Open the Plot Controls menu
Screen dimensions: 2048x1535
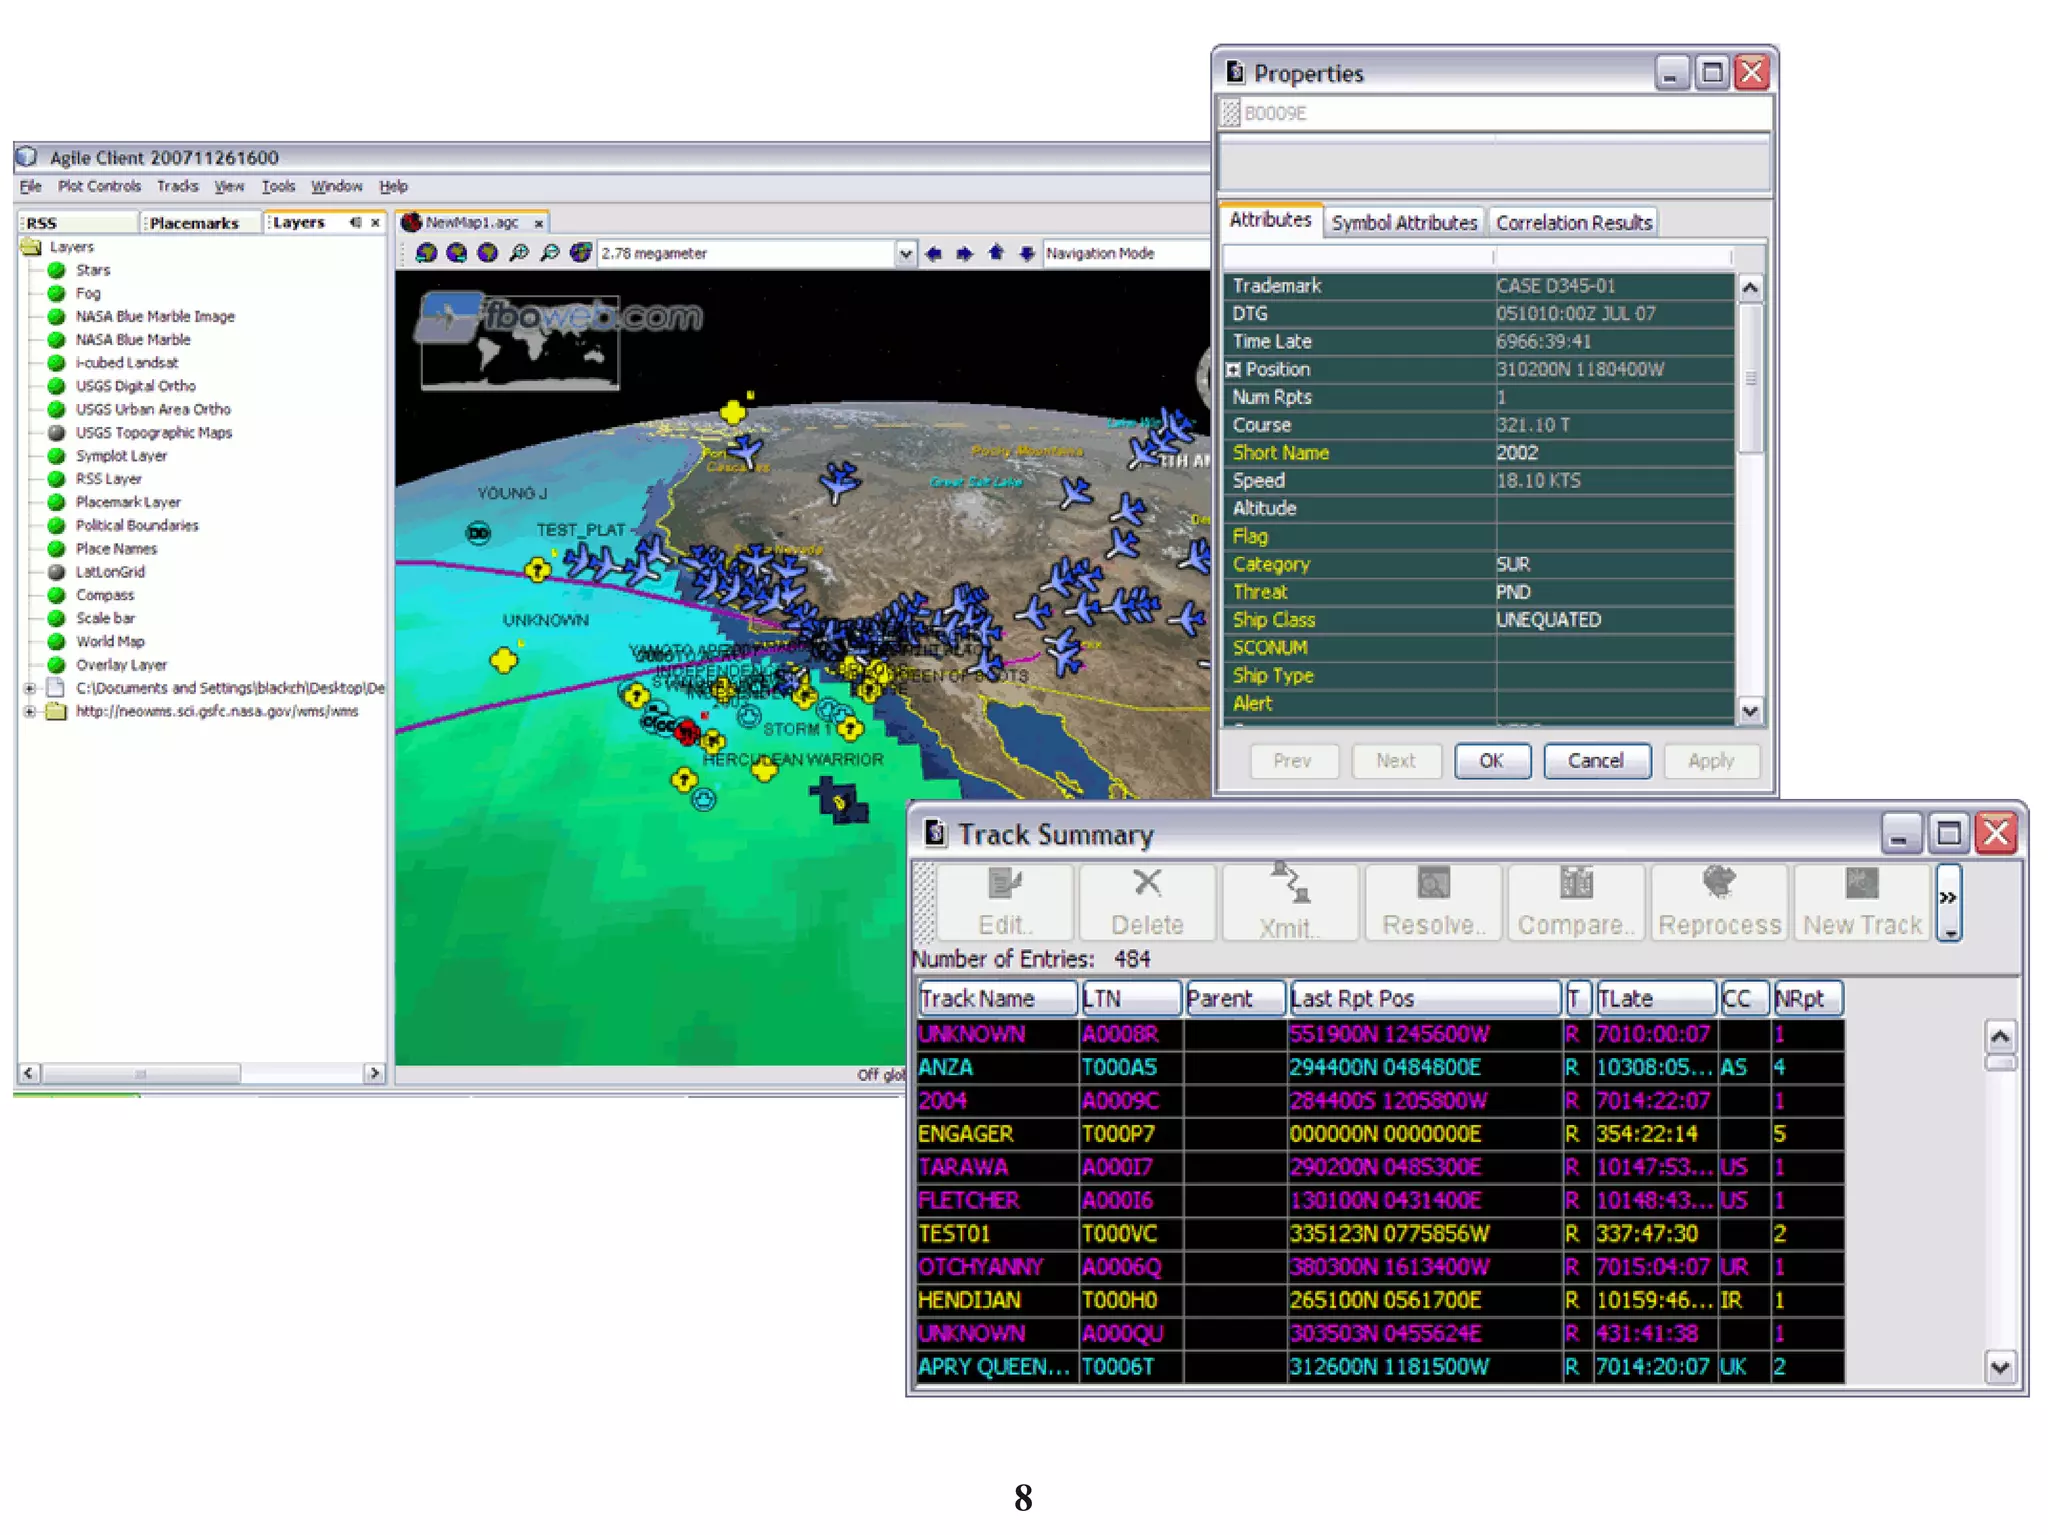point(99,186)
